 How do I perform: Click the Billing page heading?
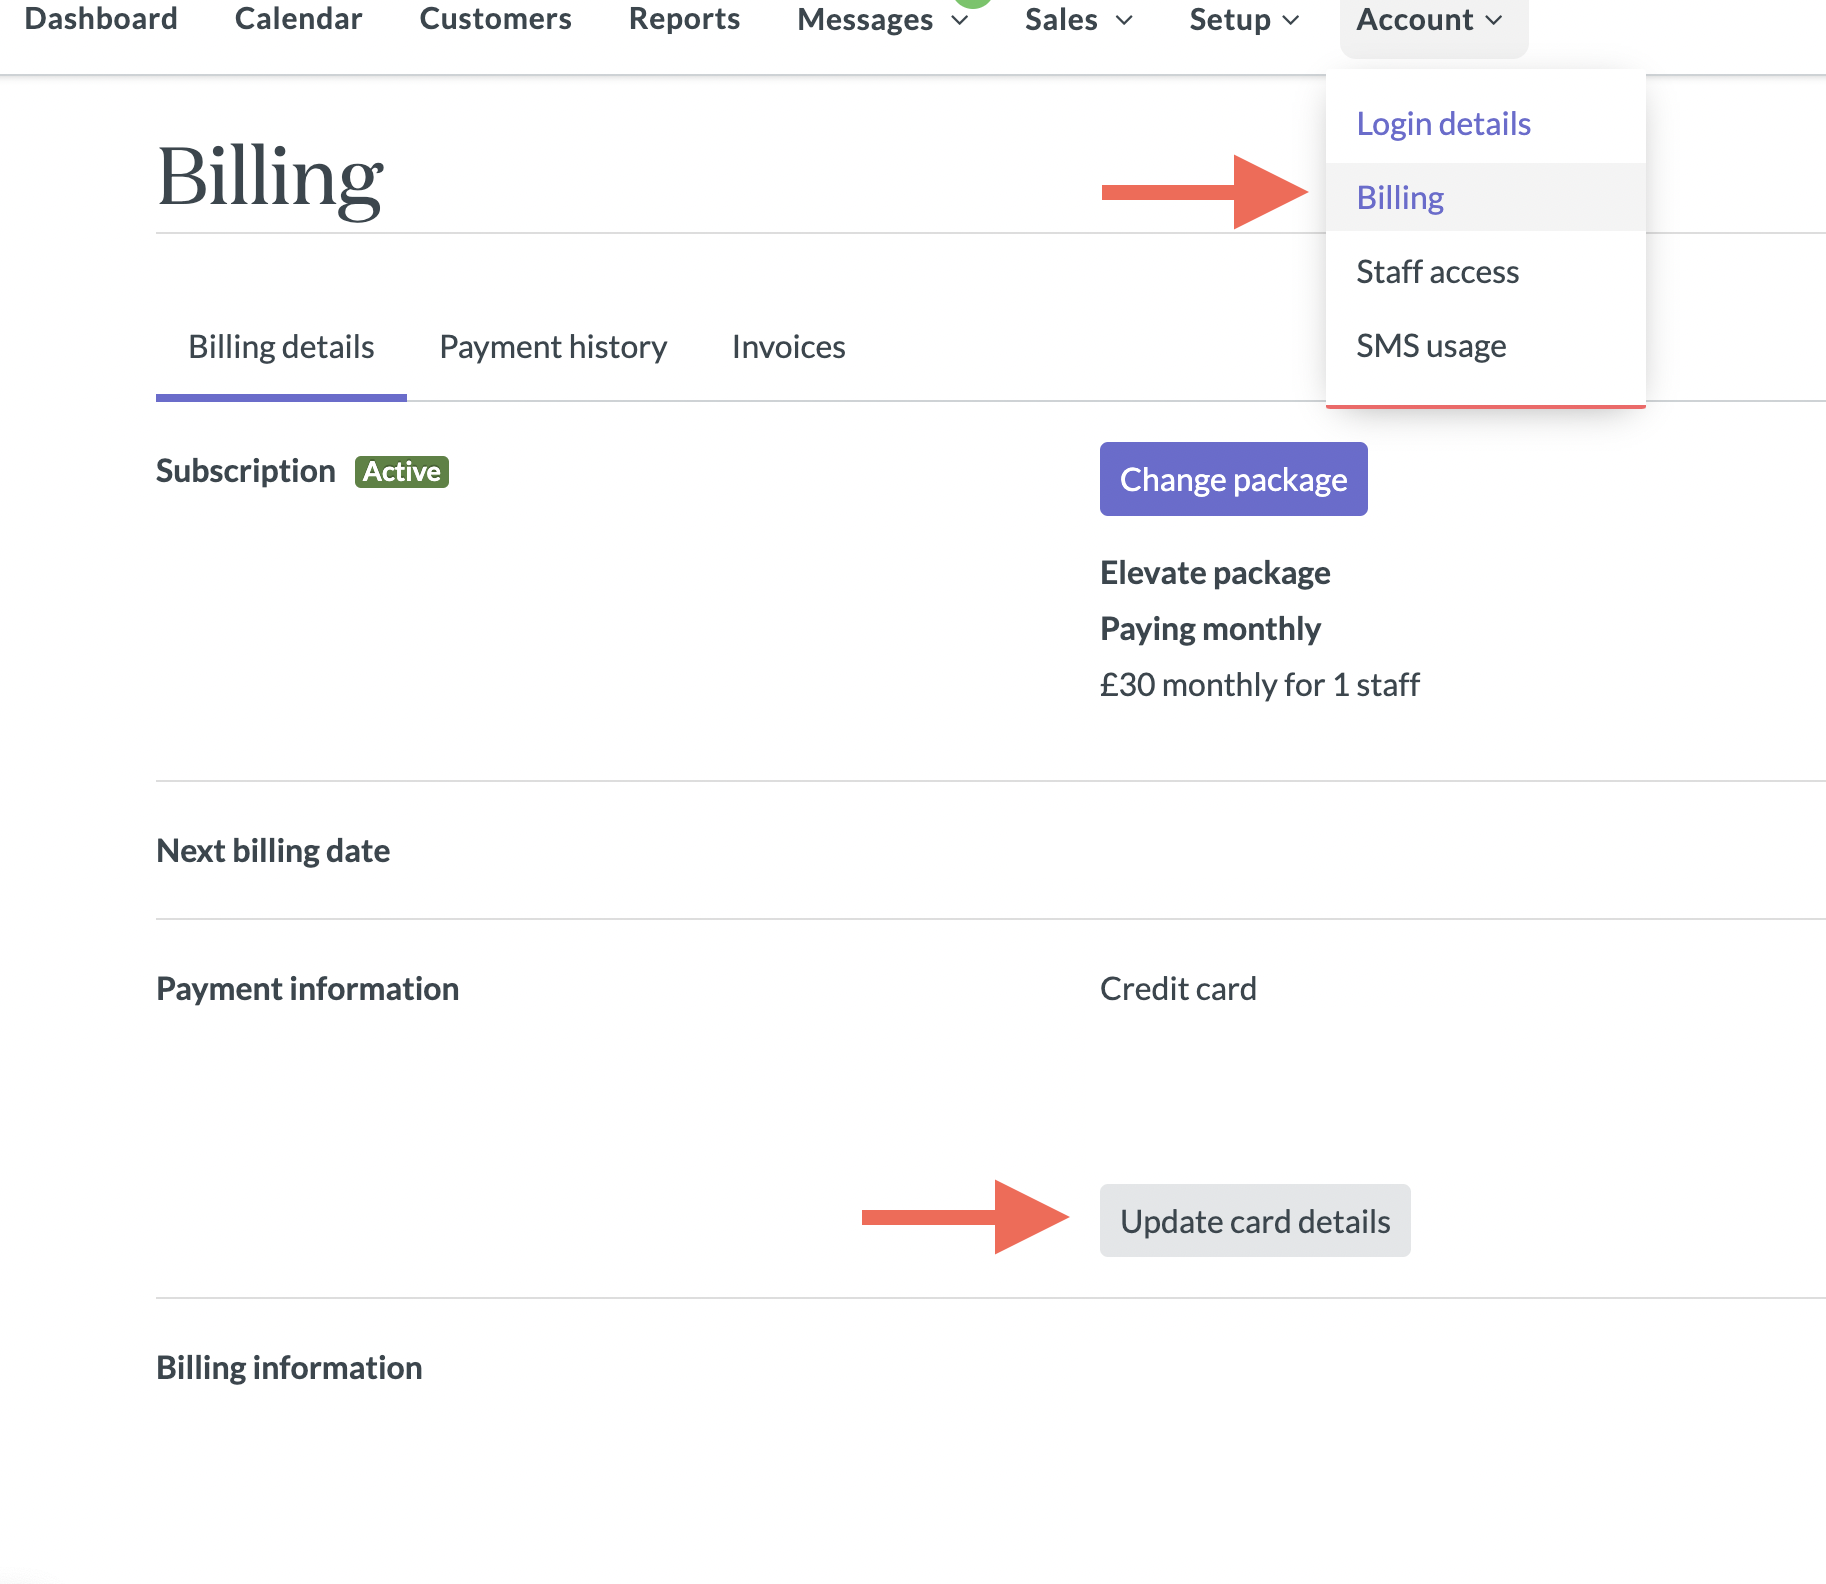click(269, 178)
